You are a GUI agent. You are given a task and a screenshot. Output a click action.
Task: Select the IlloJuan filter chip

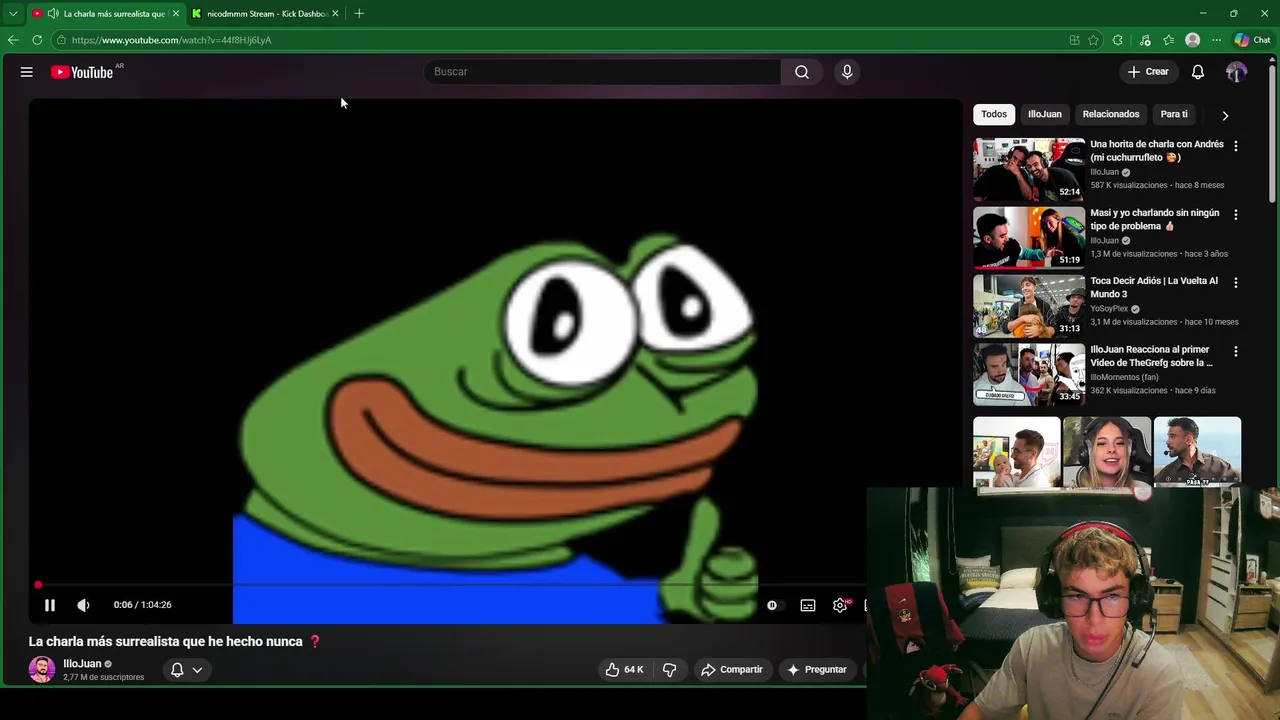click(x=1045, y=114)
